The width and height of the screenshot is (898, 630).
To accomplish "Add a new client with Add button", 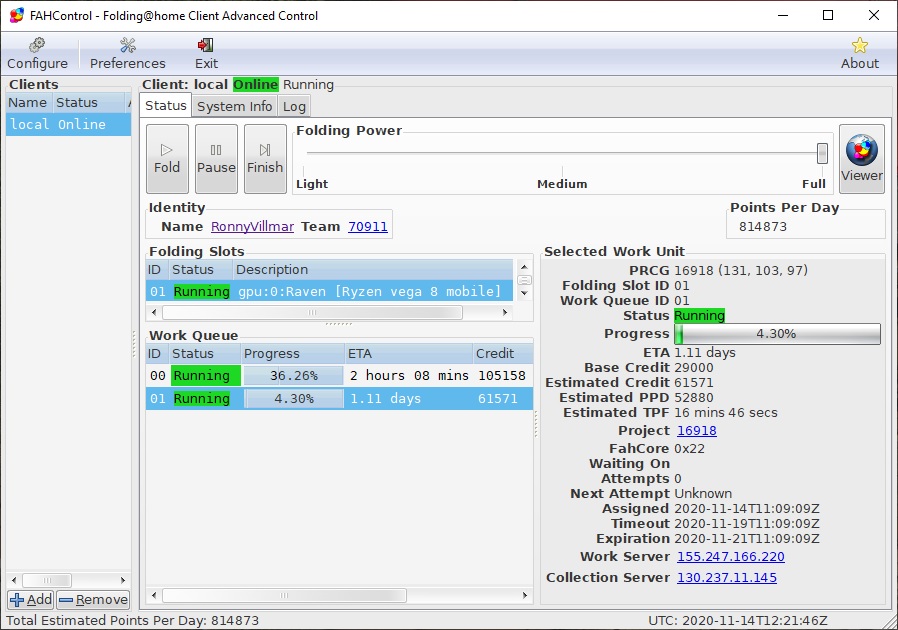I will pyautogui.click(x=31, y=600).
